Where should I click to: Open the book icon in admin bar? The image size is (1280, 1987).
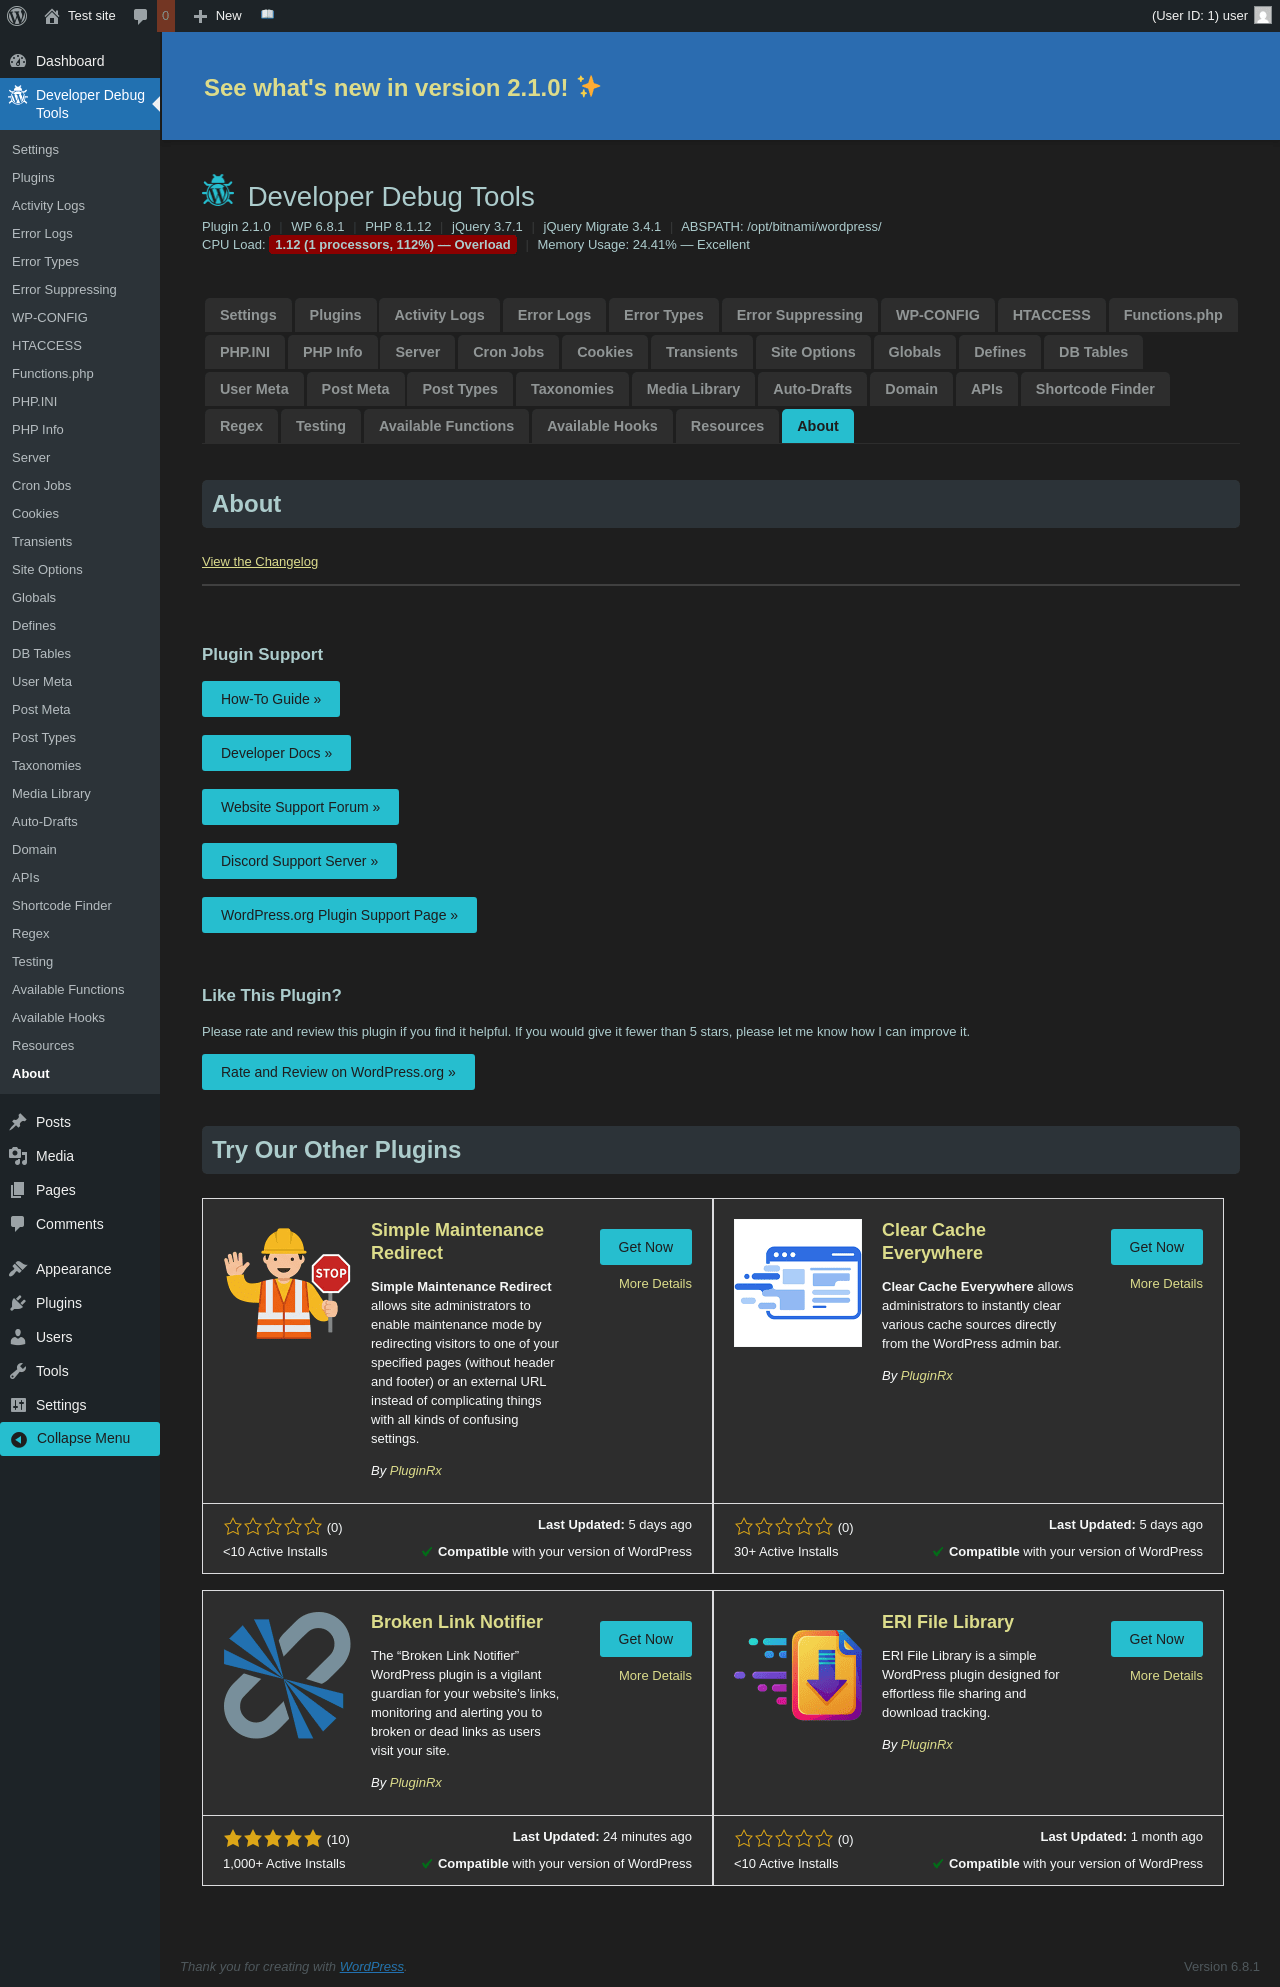point(267,15)
